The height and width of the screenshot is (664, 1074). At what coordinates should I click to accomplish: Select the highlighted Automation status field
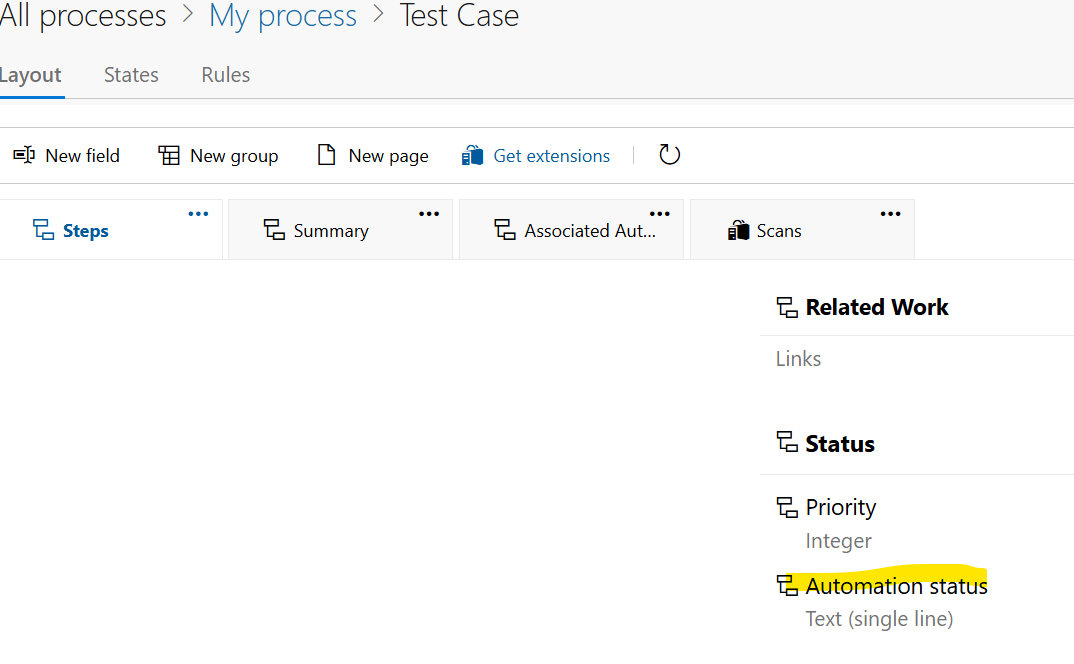tap(896, 585)
